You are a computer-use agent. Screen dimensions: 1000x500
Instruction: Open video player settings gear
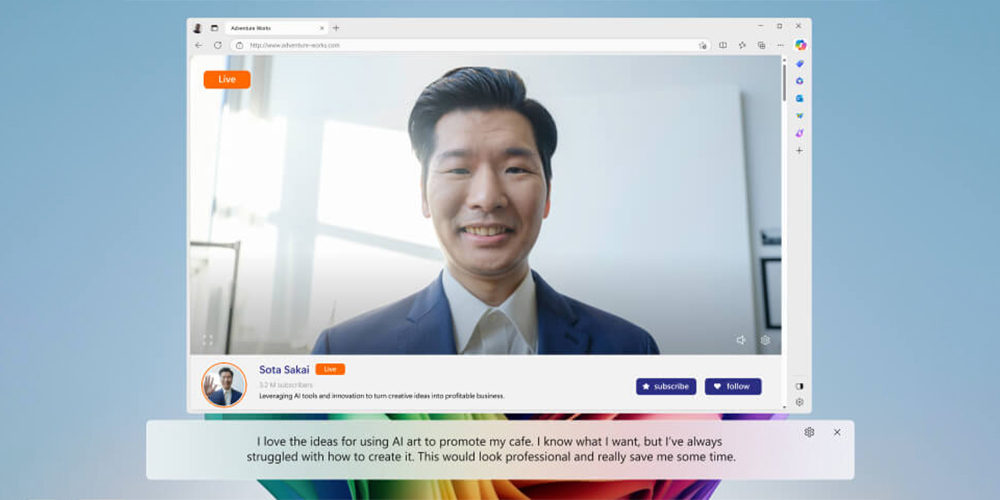(765, 340)
